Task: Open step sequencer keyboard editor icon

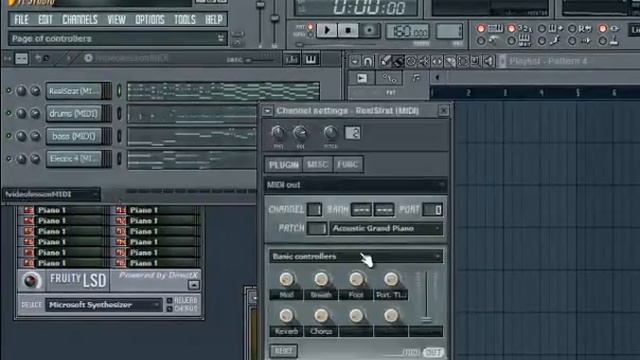Action: click(x=311, y=60)
